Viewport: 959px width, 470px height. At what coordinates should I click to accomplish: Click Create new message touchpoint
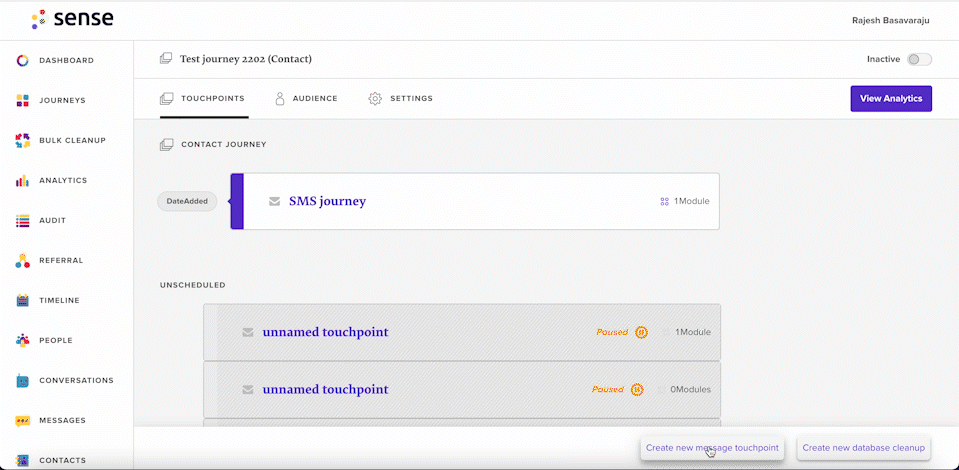click(712, 448)
